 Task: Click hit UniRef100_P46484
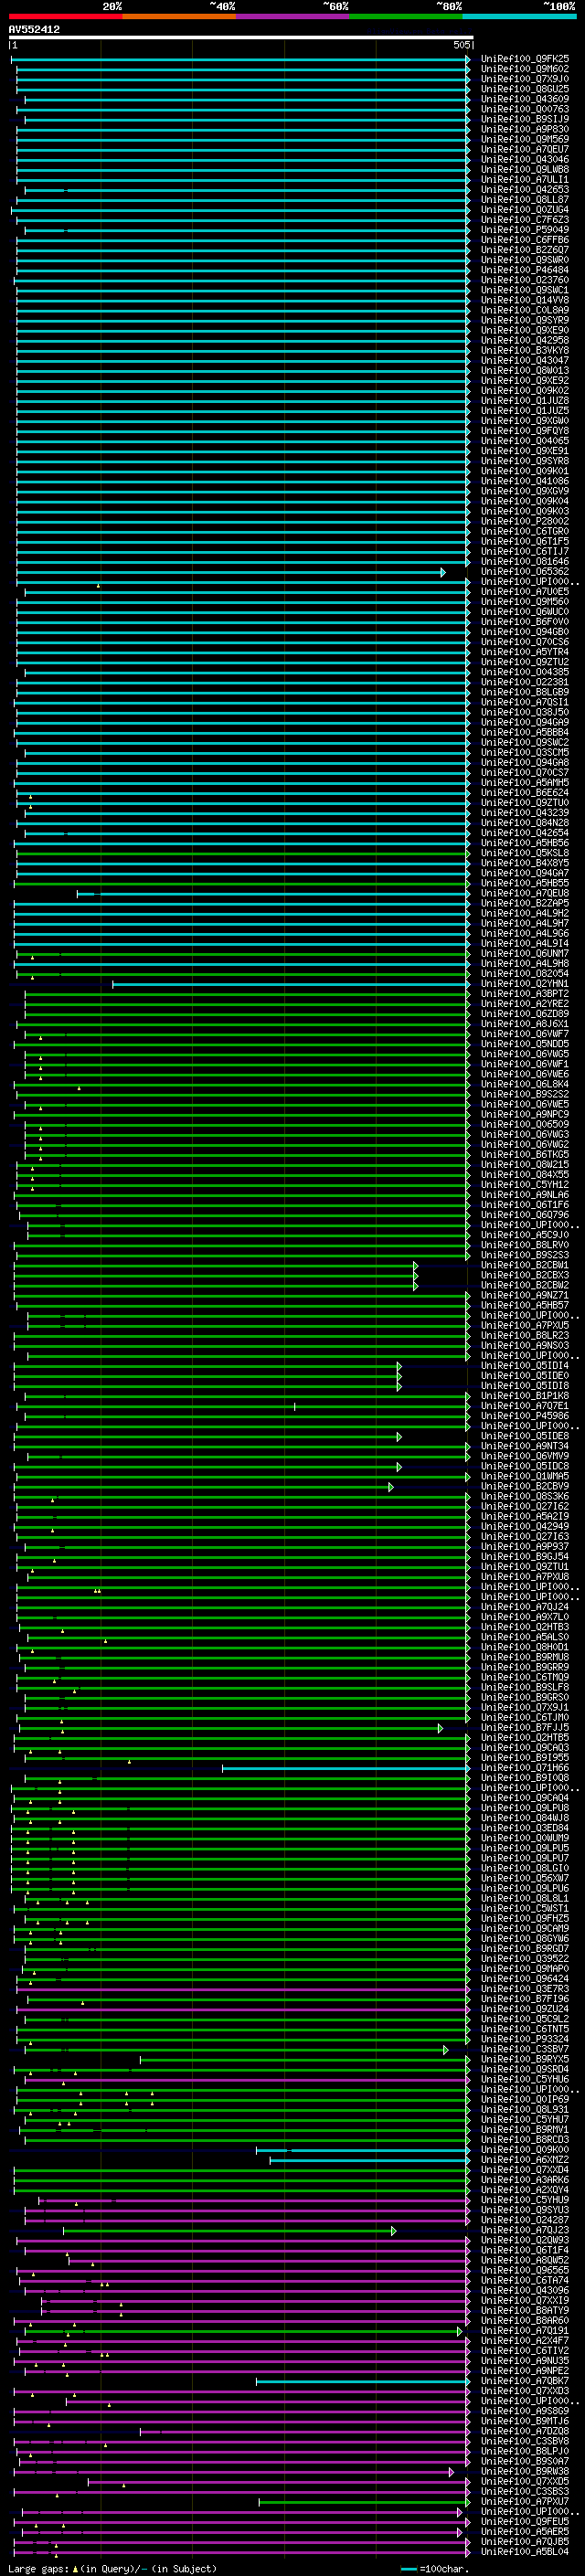click(x=525, y=270)
